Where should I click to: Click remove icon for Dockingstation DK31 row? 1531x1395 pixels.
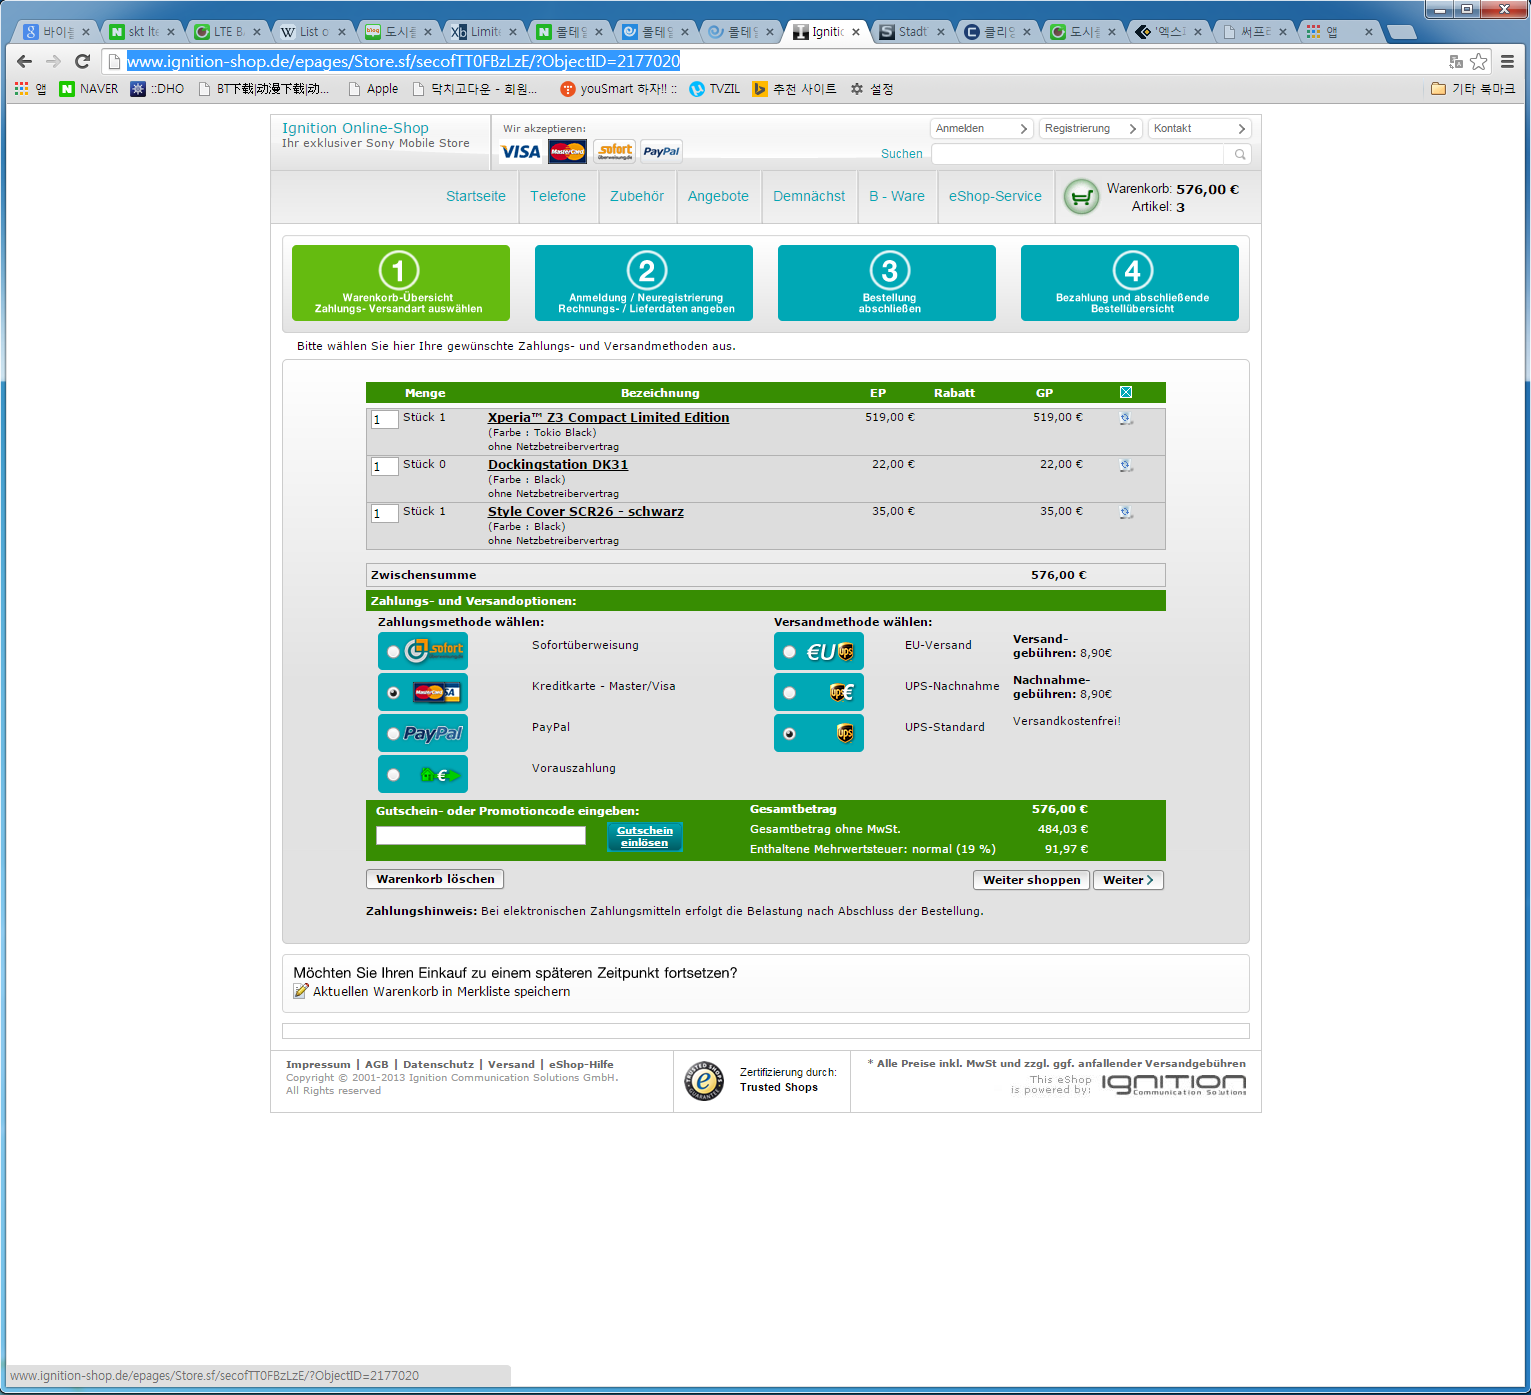(1126, 465)
